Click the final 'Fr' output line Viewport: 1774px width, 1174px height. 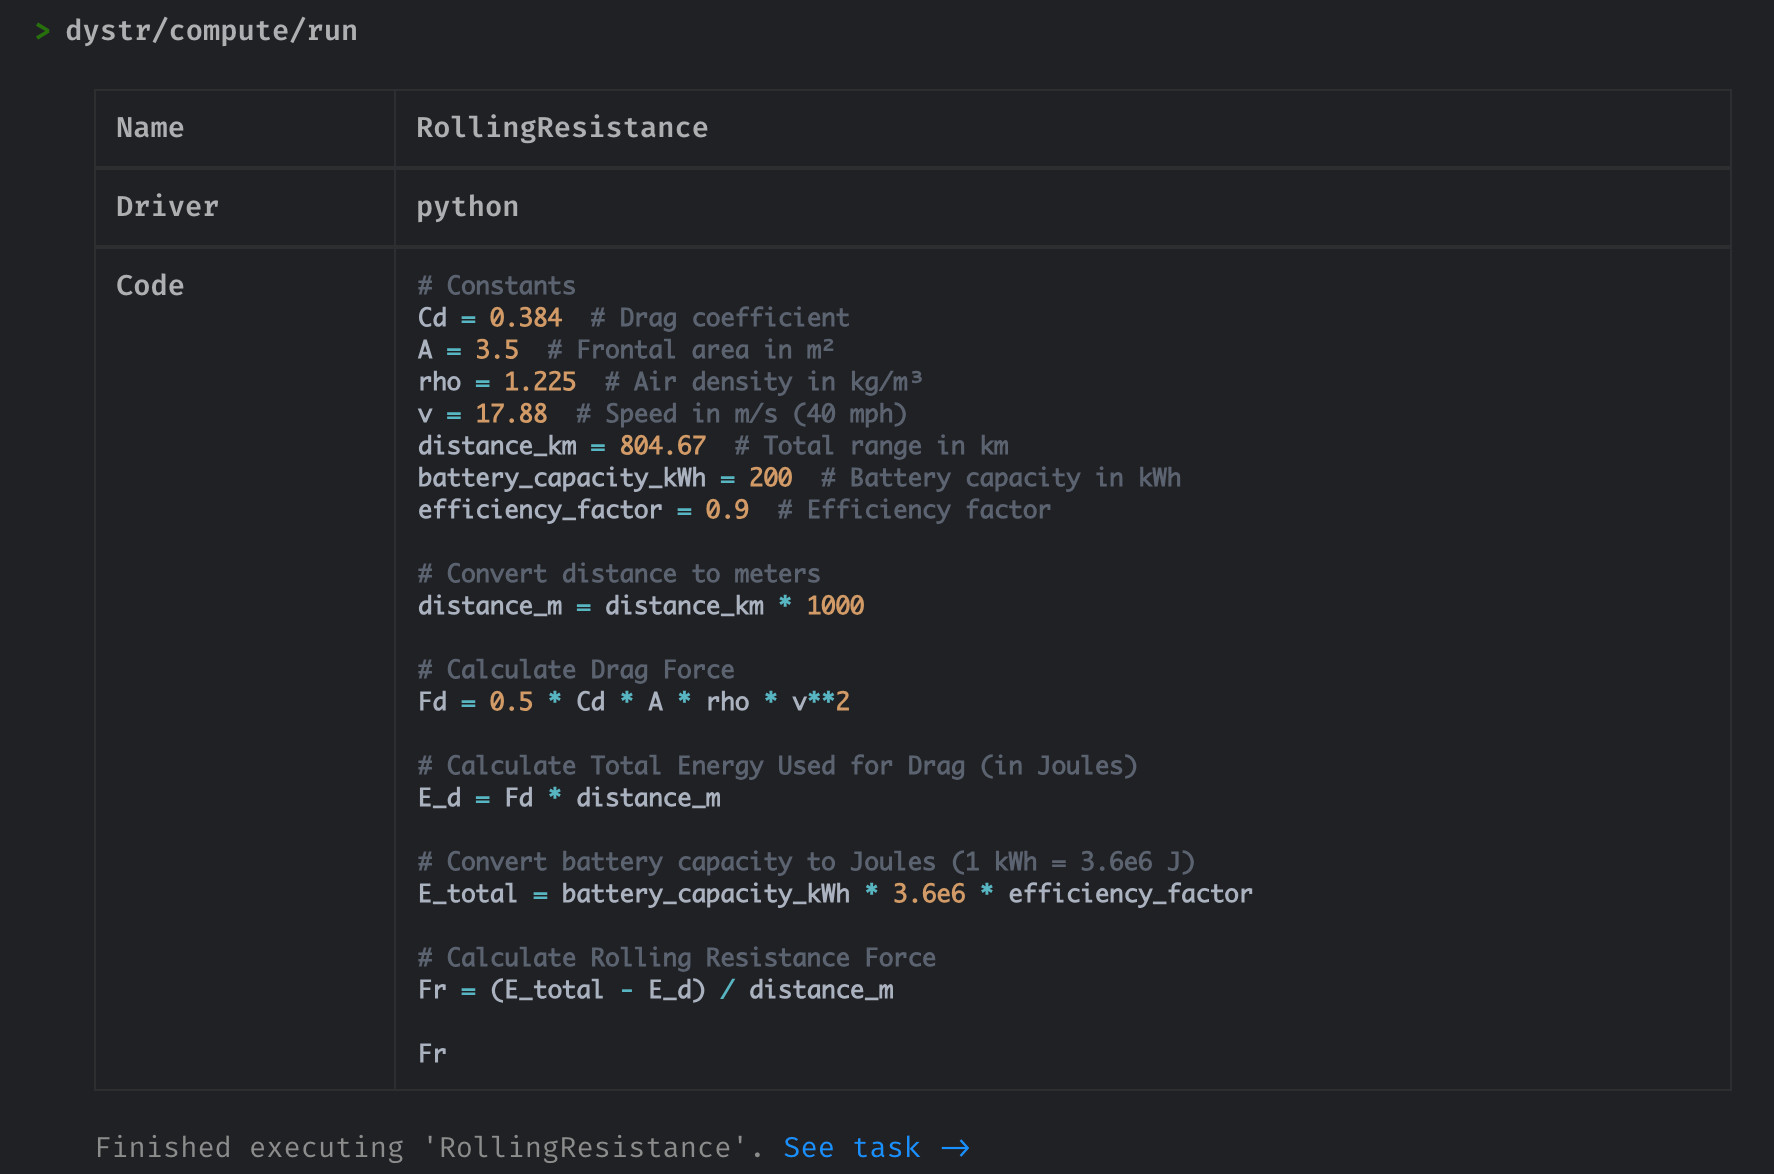coord(432,1054)
